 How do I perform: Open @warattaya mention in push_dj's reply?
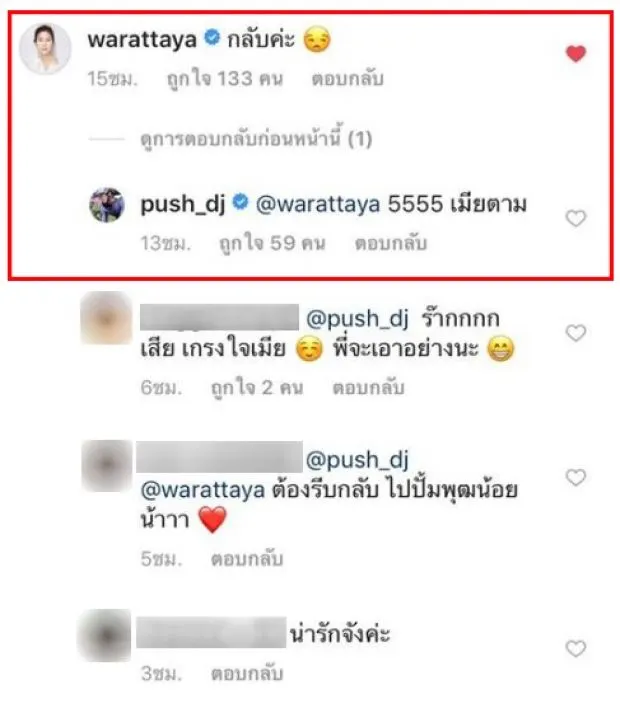318,205
